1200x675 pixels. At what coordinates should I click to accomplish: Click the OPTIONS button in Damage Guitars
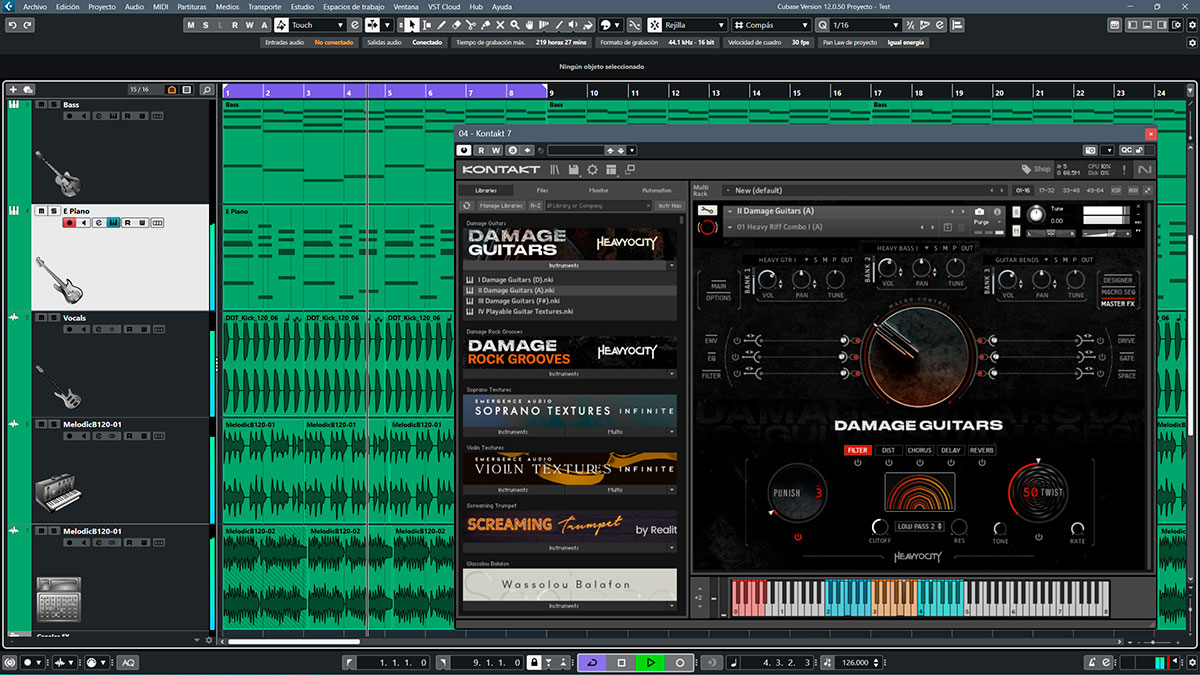click(x=719, y=298)
